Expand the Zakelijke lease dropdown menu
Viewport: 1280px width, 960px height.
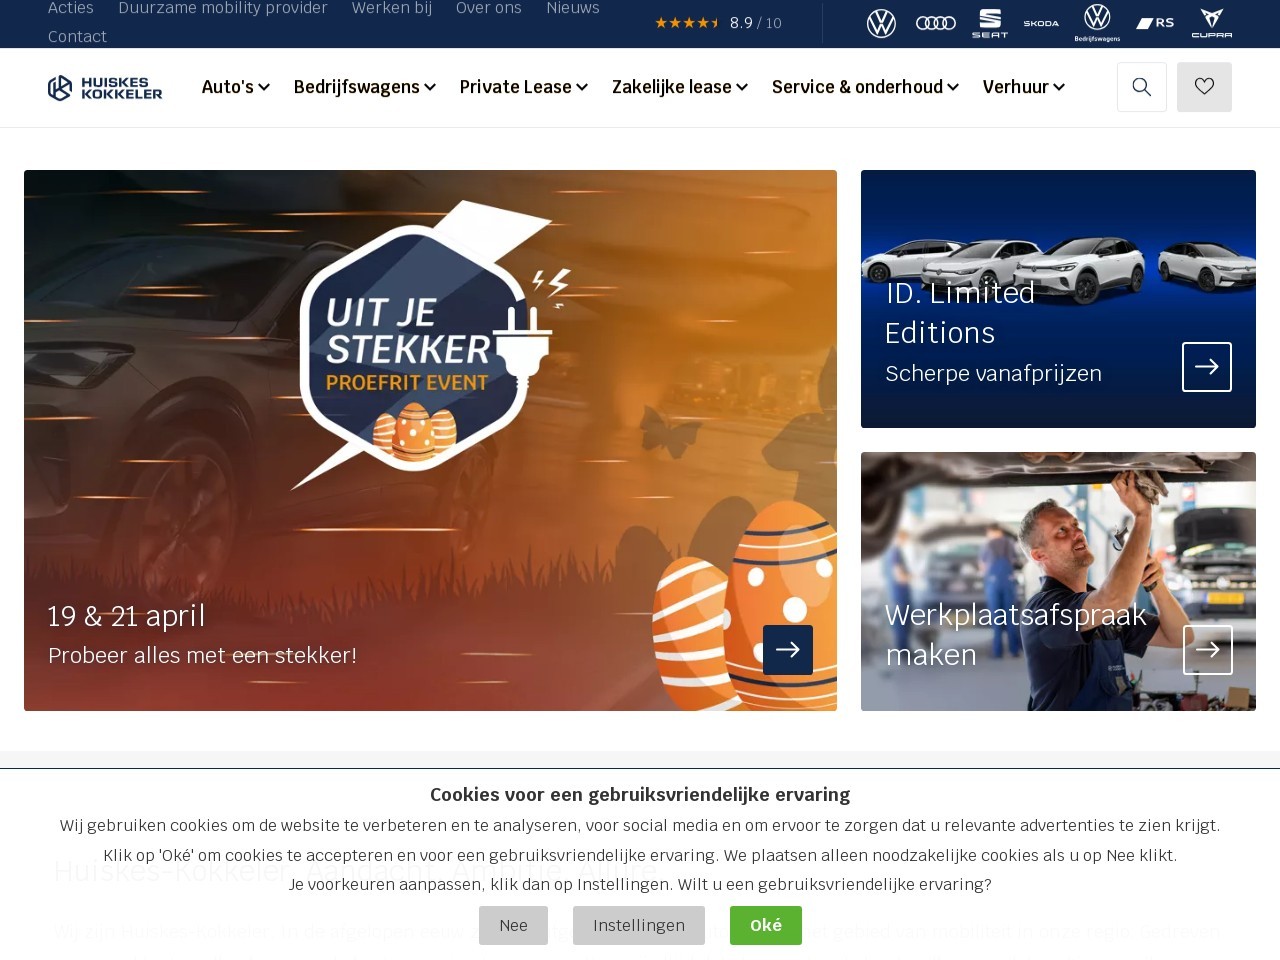pos(680,87)
